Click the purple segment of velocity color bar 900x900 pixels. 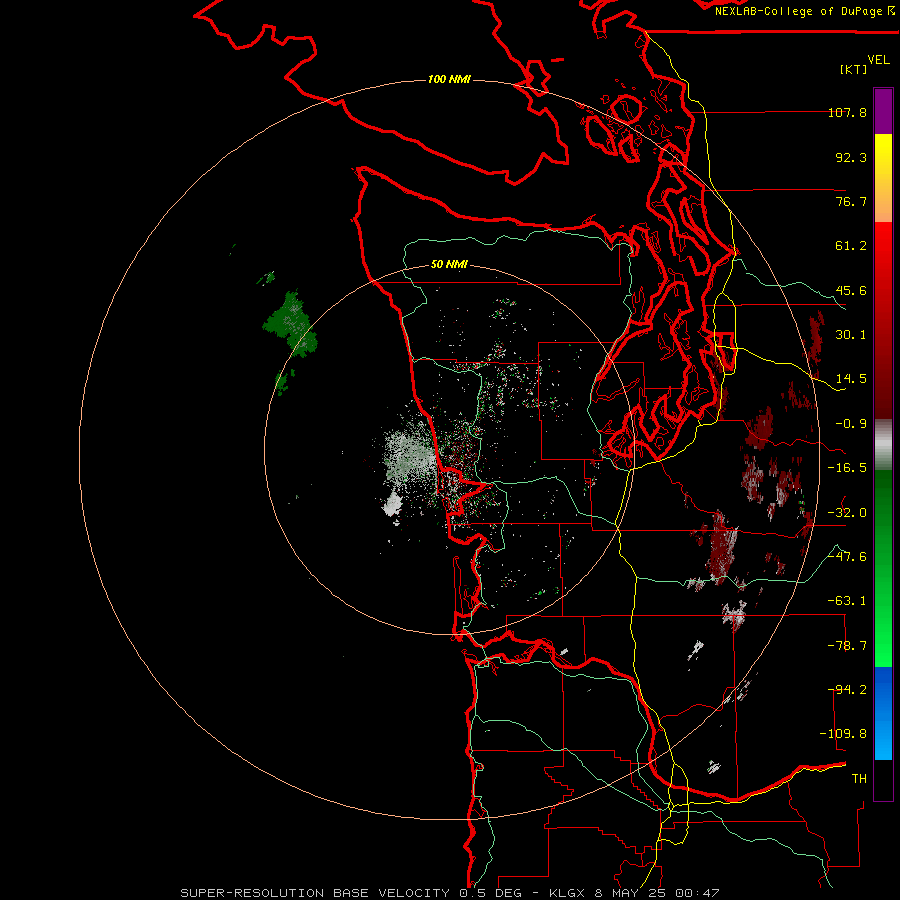(x=883, y=111)
